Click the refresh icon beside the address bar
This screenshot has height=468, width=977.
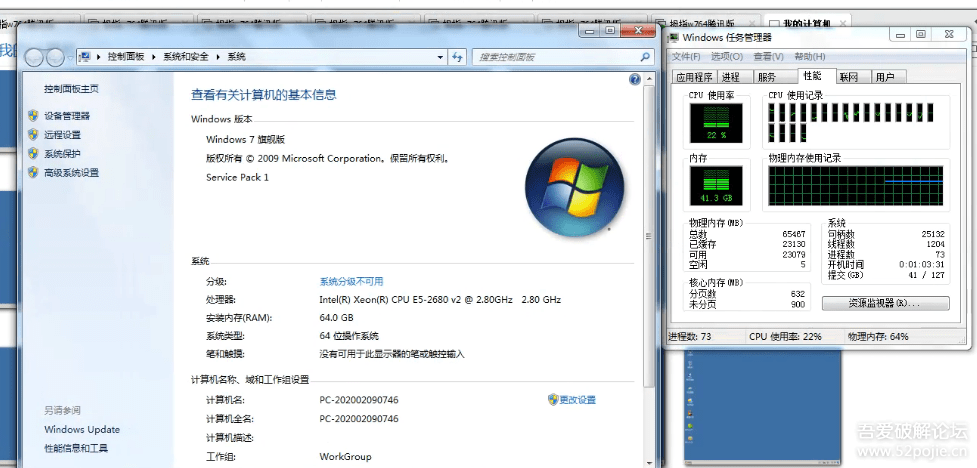pyautogui.click(x=457, y=57)
